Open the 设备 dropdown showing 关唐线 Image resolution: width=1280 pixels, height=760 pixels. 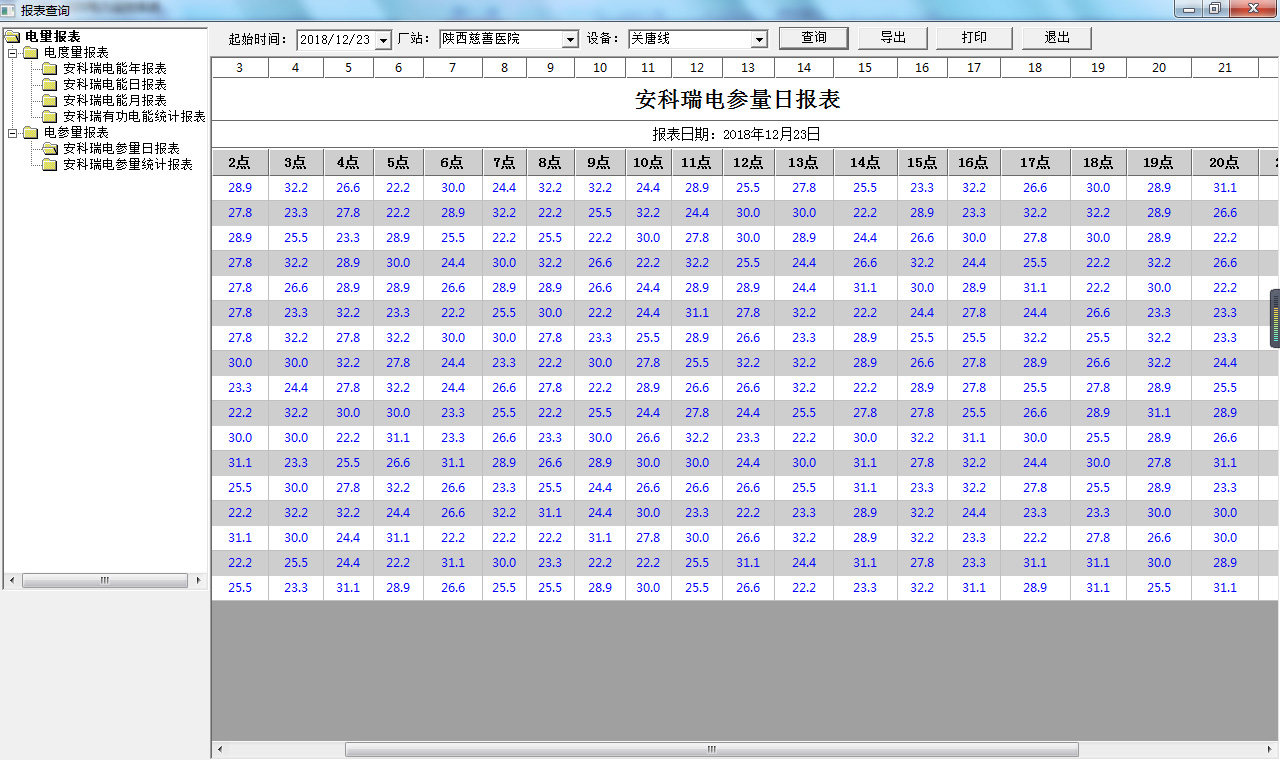(x=759, y=40)
